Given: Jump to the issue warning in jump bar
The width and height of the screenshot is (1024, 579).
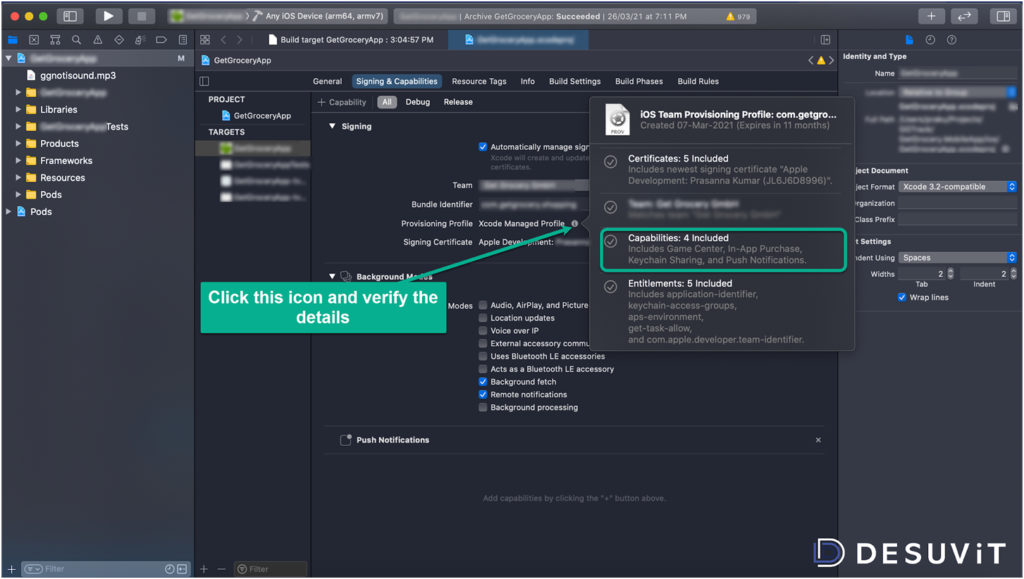Looking at the screenshot, I should [x=821, y=60].
